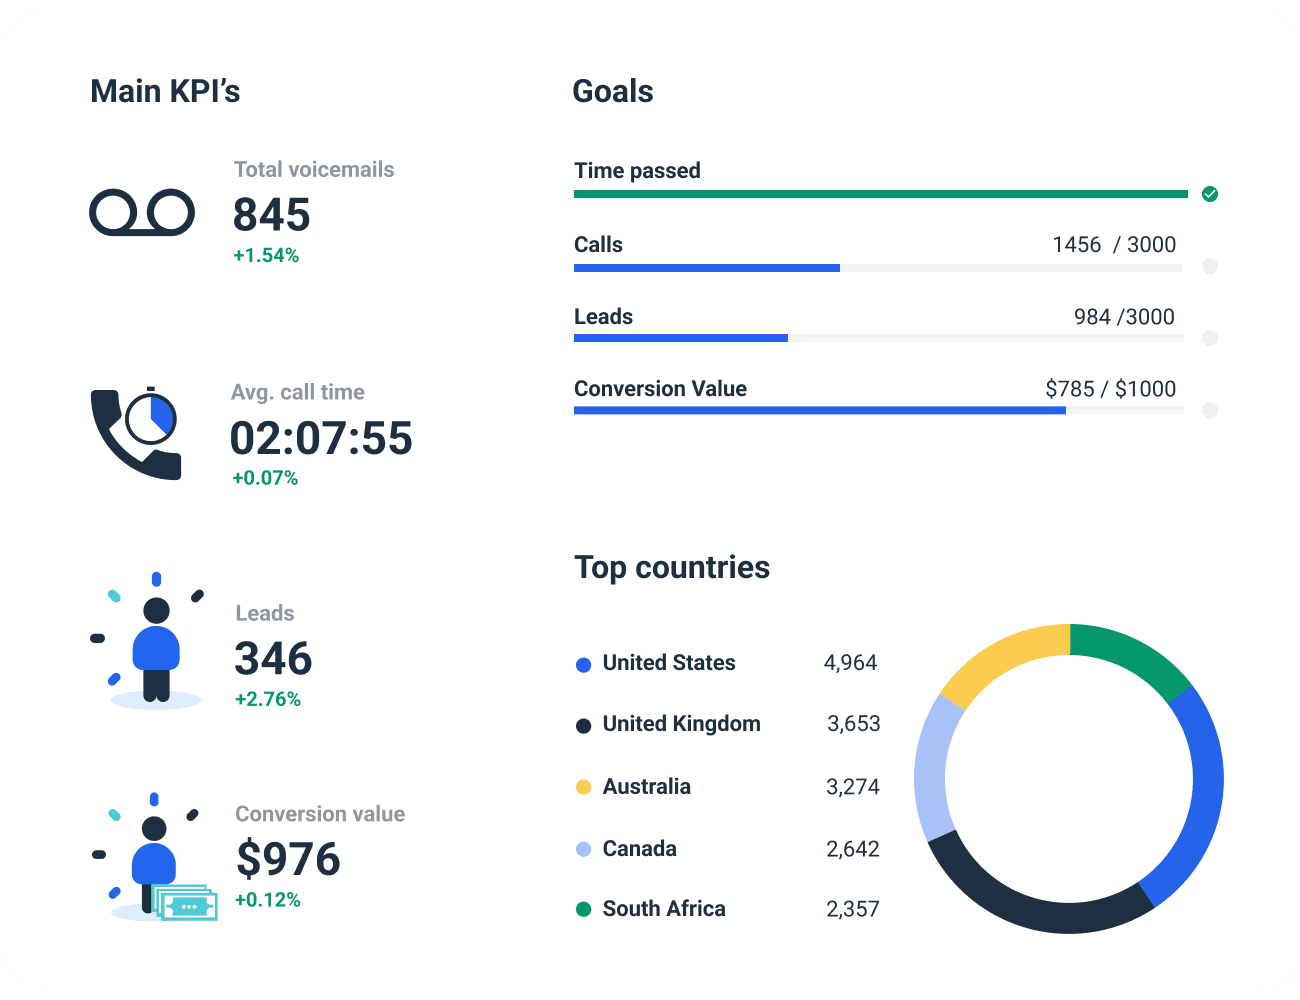The width and height of the screenshot is (1300, 1000).
Task: Toggle the status circle next to Calls goal
Action: click(x=1210, y=266)
